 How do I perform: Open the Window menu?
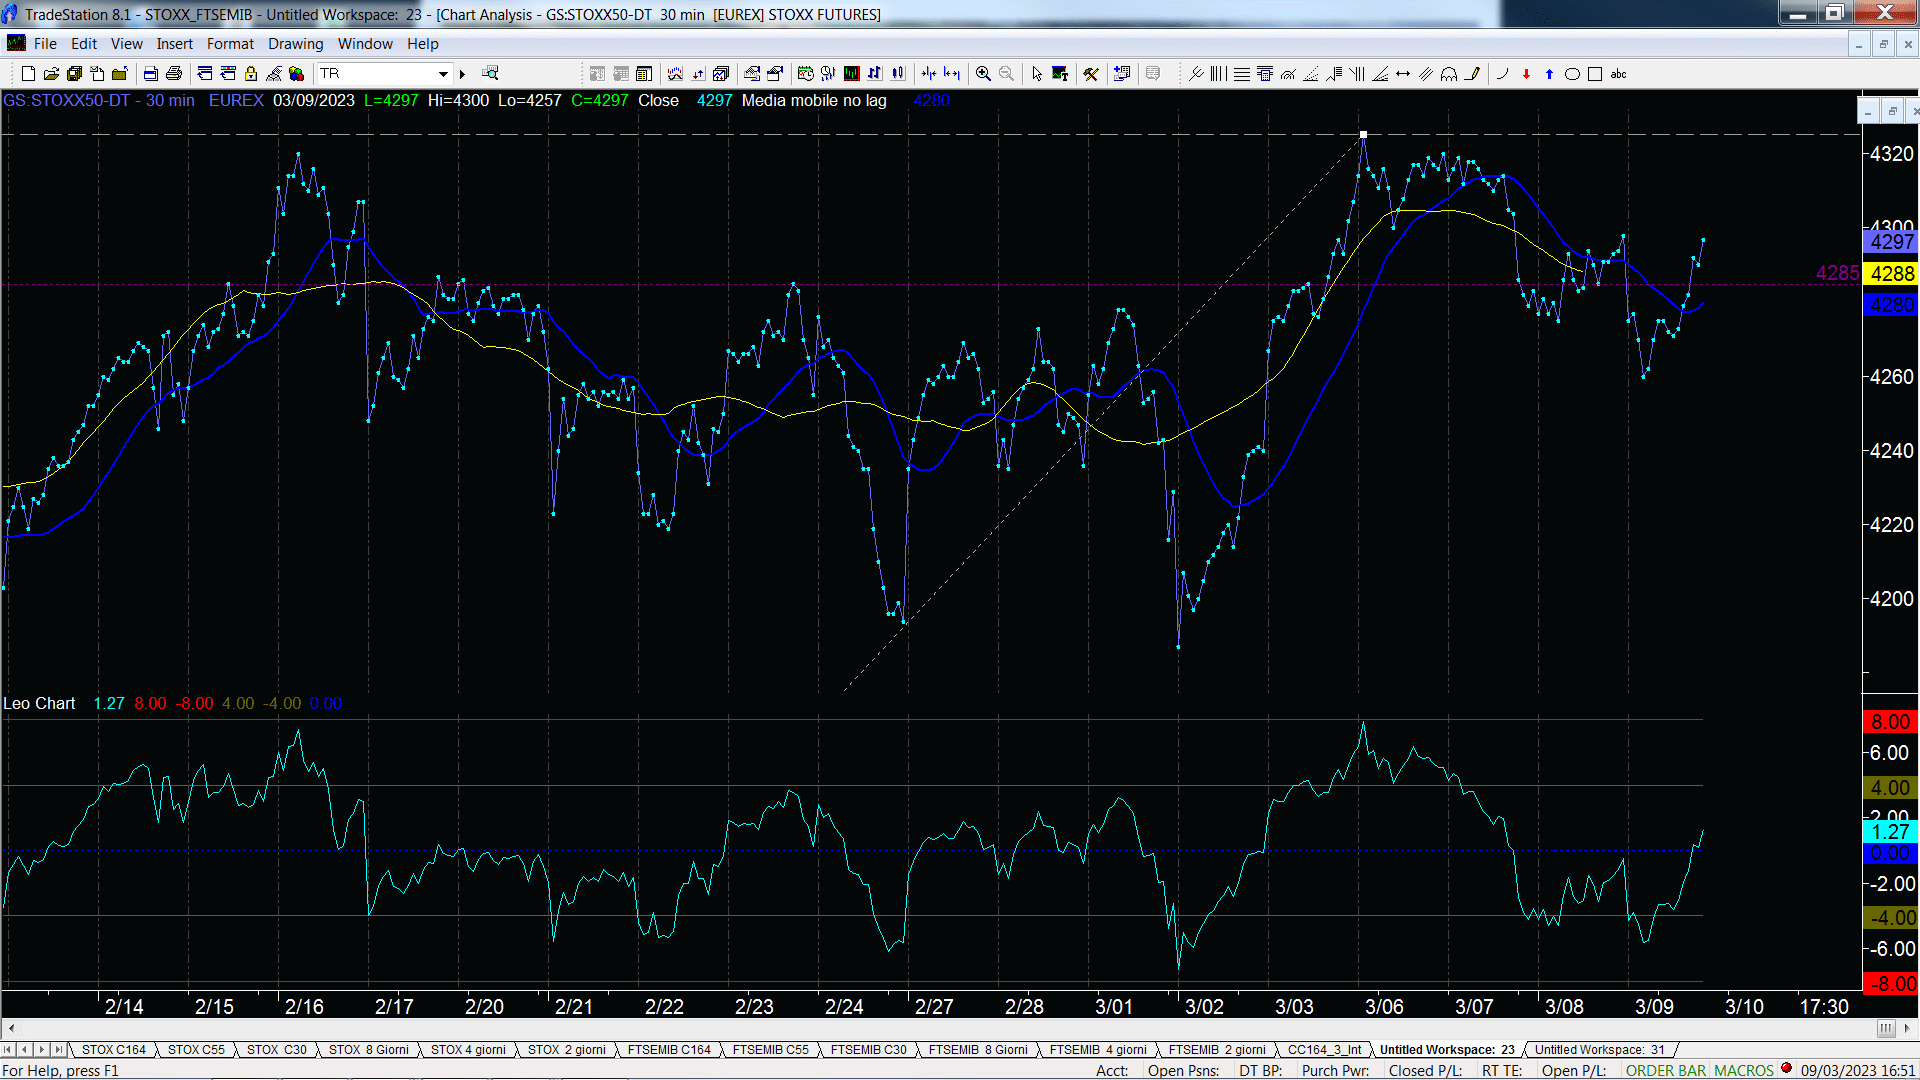point(365,44)
